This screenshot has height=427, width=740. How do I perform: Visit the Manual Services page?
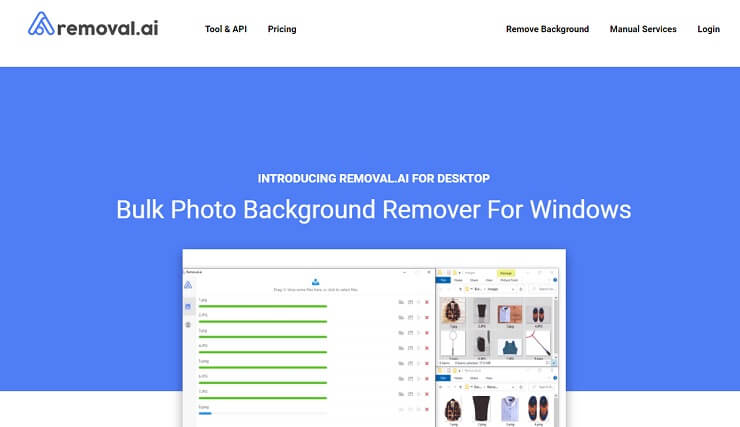pyautogui.click(x=643, y=29)
